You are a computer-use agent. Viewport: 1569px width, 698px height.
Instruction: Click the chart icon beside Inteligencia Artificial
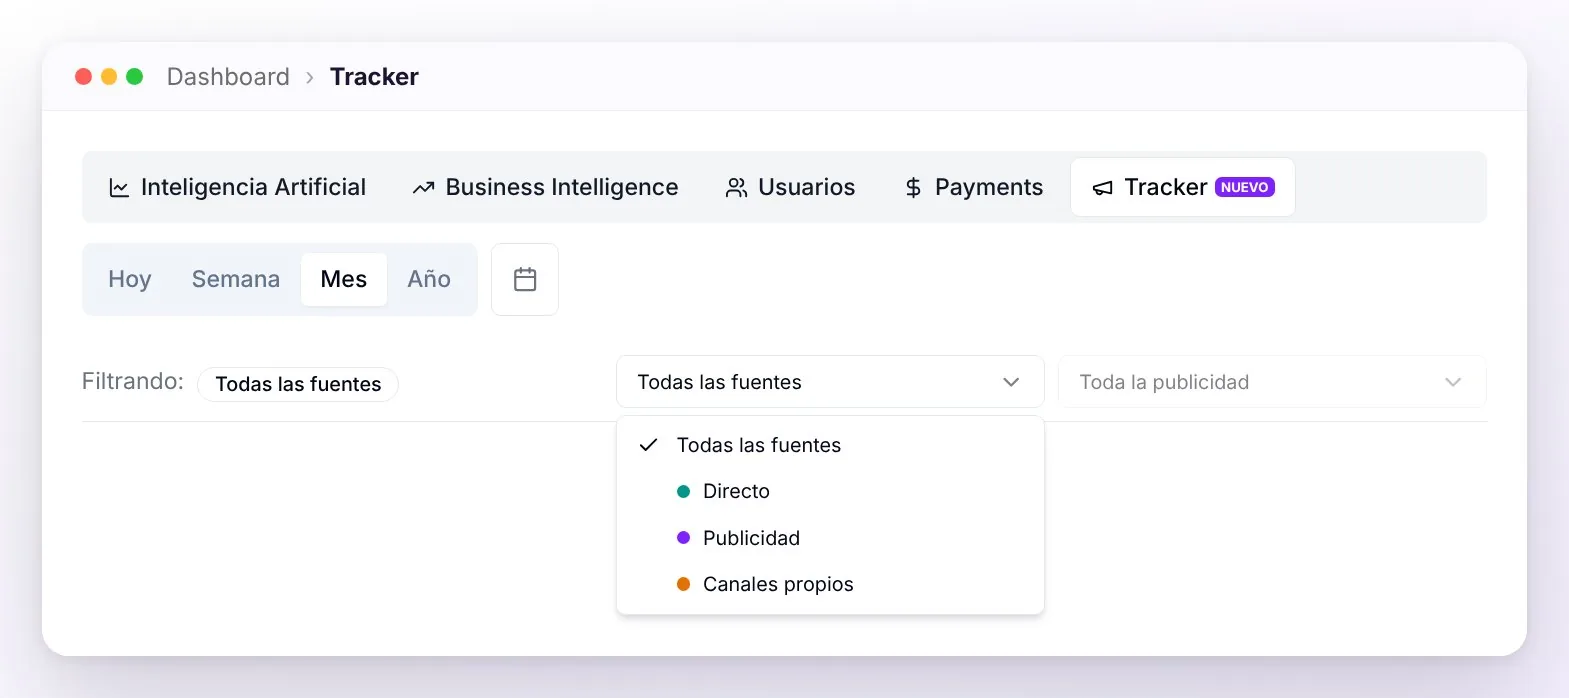[119, 188]
